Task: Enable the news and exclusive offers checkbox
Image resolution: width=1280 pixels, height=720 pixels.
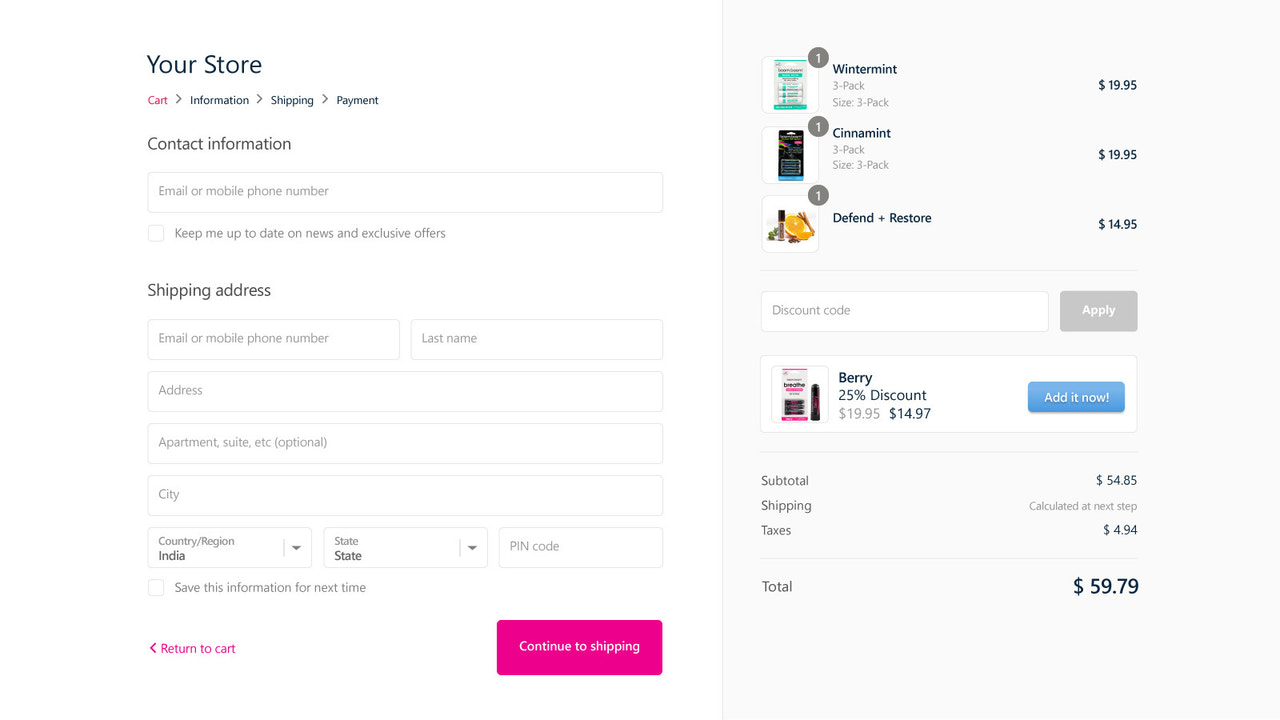Action: (156, 233)
